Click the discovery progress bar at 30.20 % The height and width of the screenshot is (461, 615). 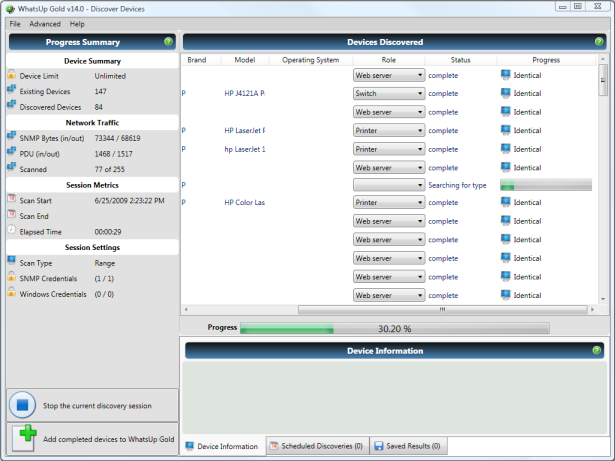394,327
